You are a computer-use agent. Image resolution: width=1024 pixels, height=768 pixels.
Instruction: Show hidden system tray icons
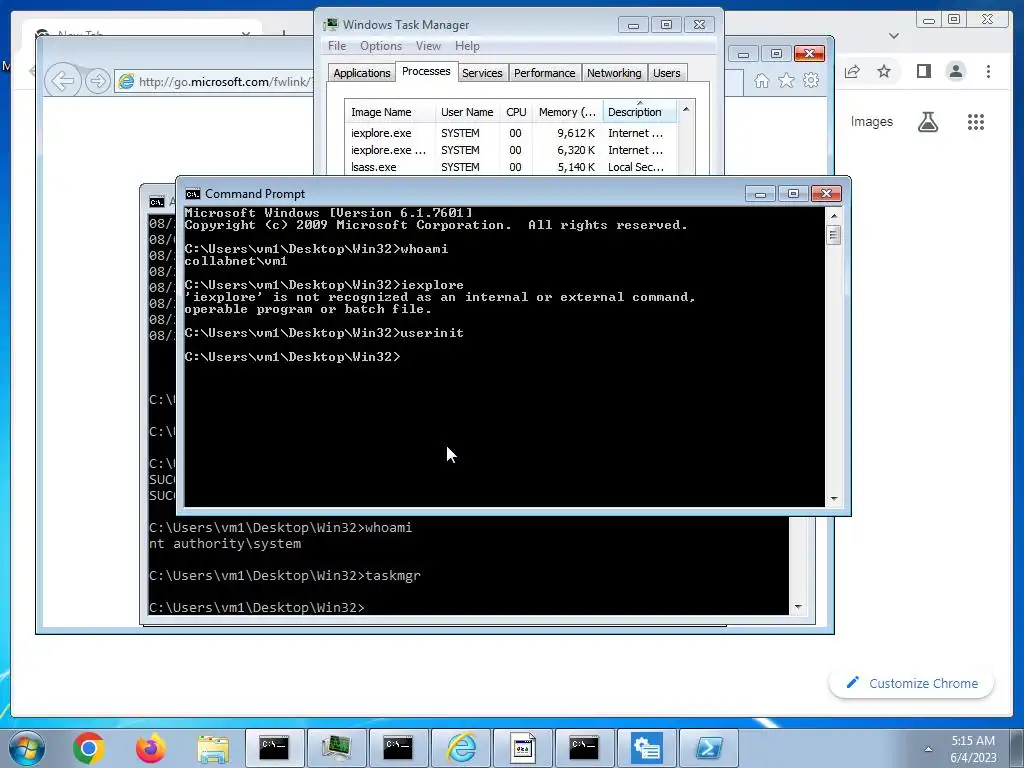(928, 748)
